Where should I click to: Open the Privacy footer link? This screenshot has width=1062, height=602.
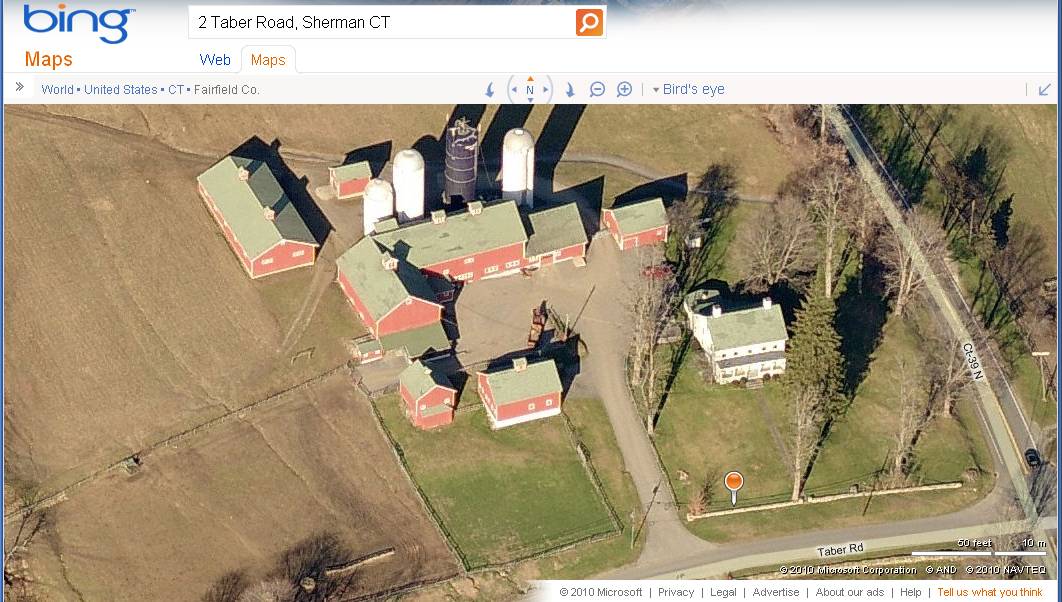coord(676,592)
